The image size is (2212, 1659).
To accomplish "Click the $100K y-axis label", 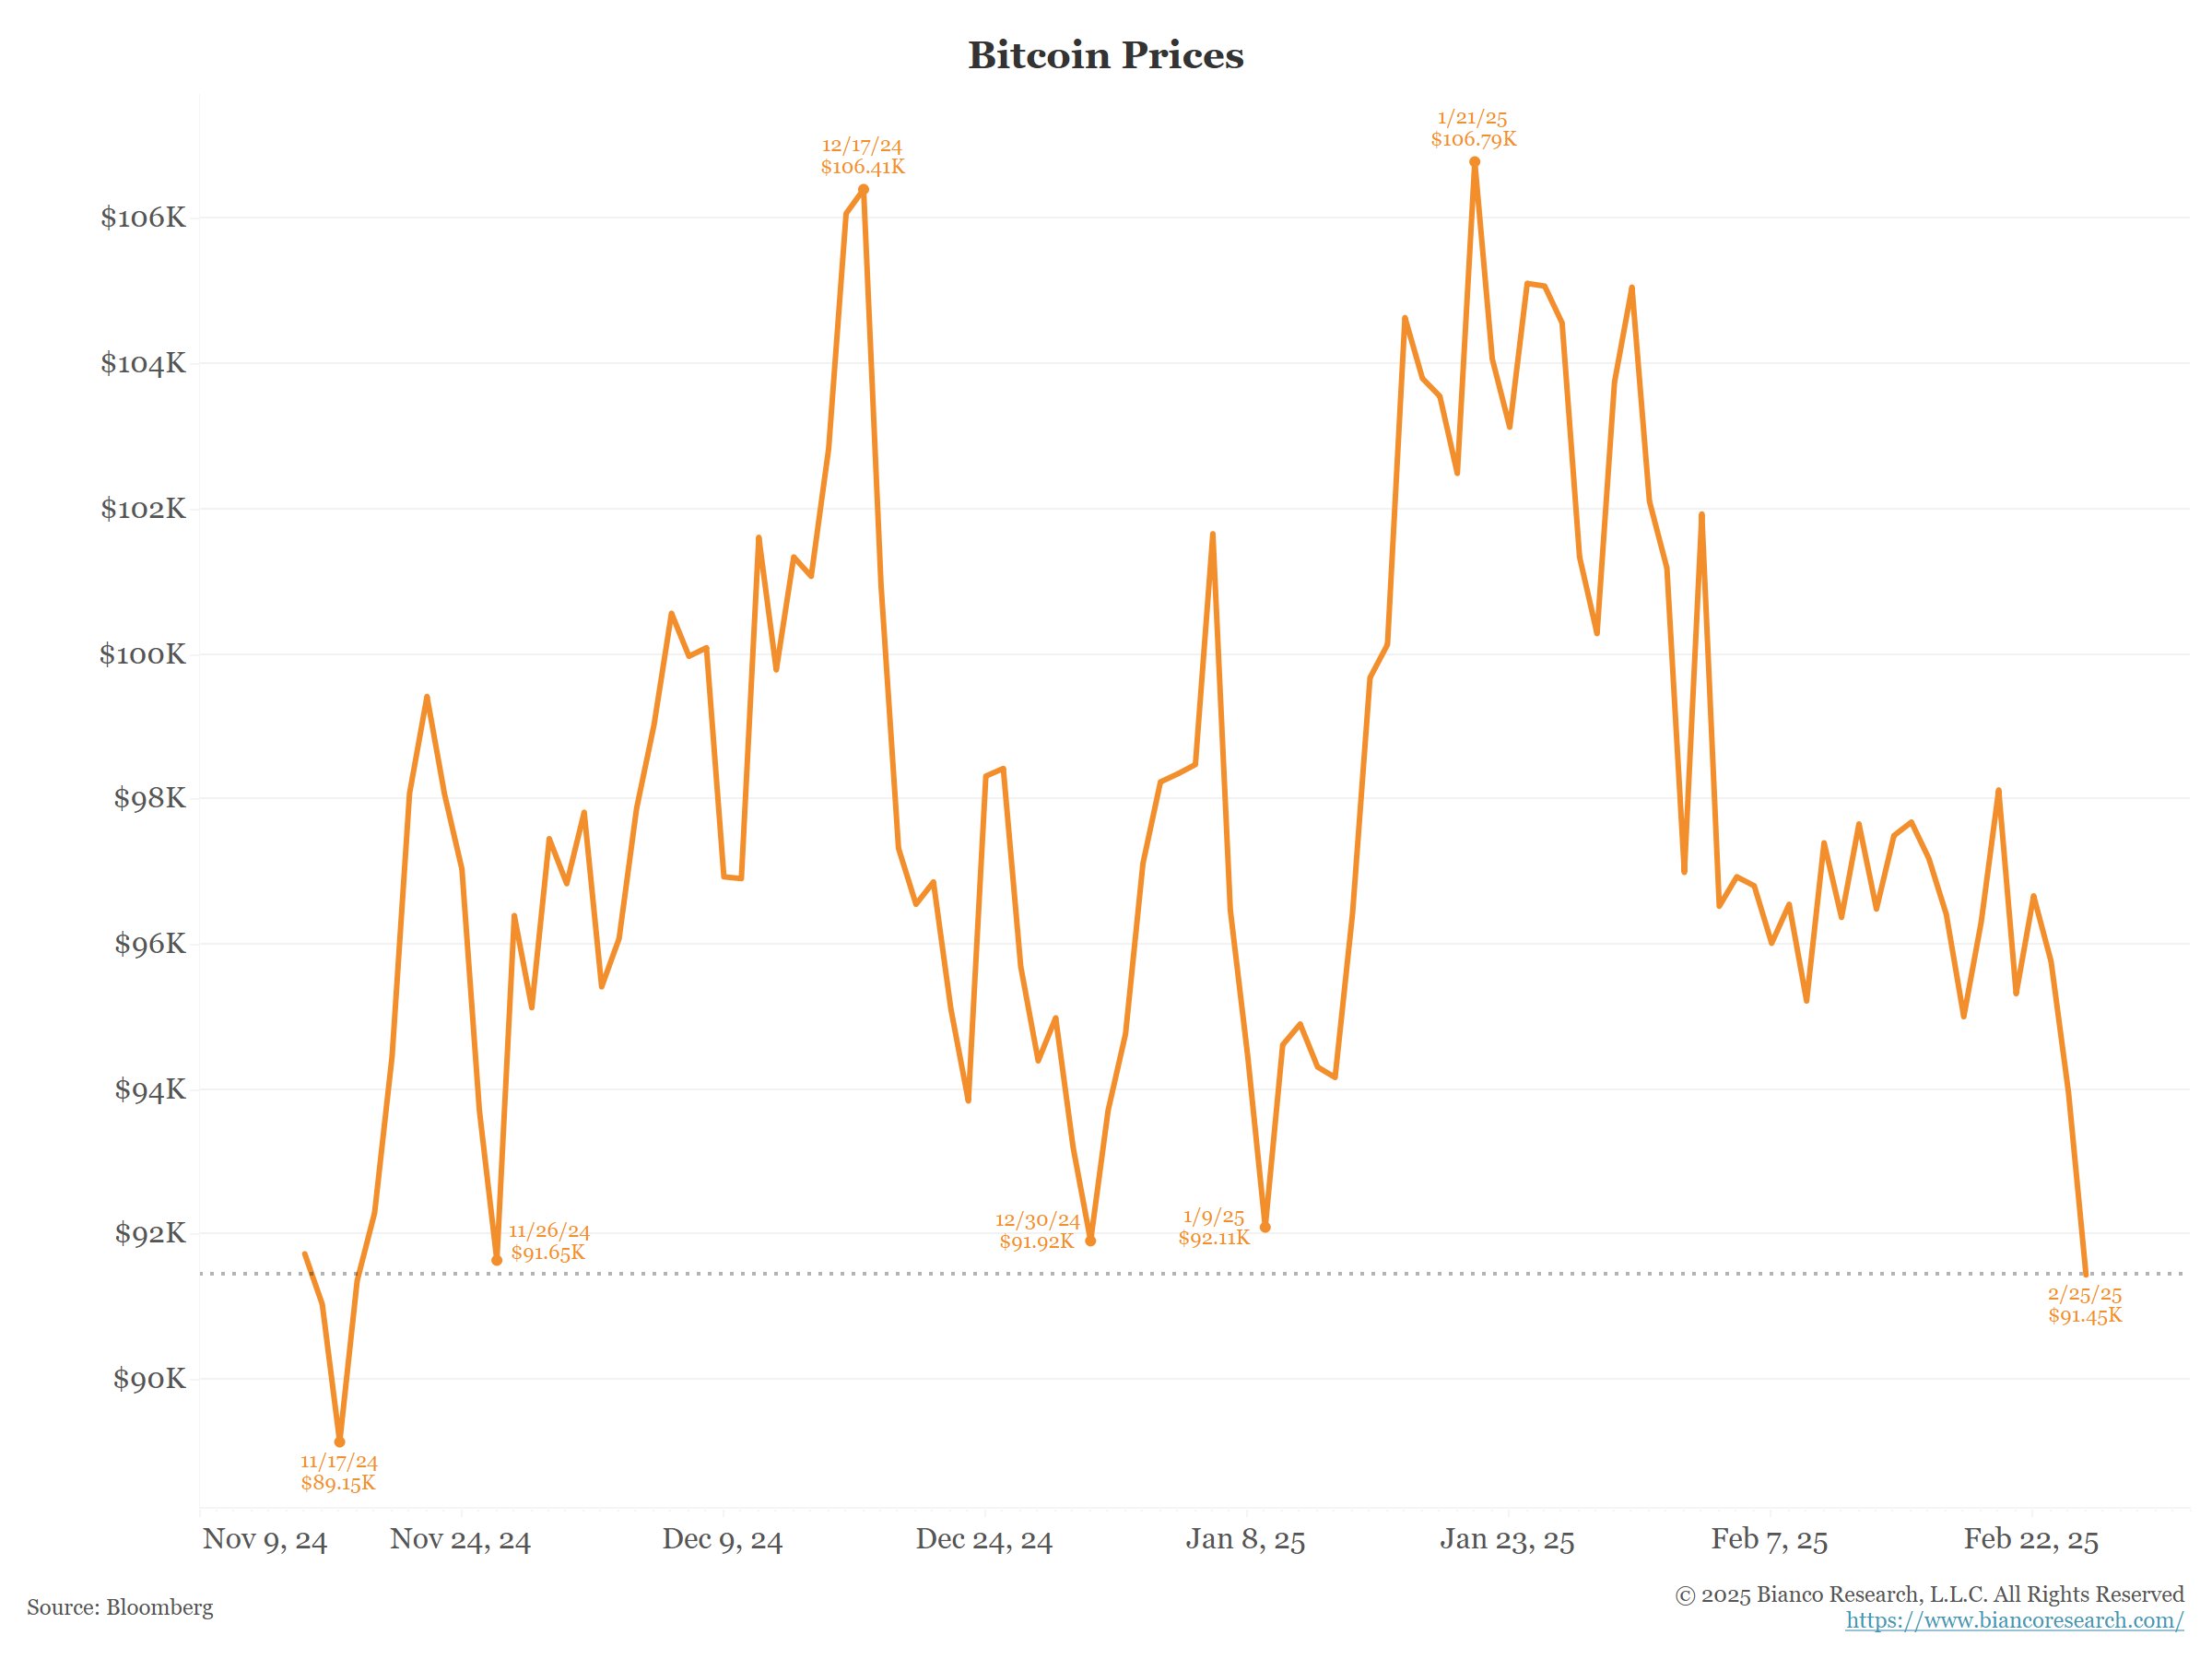I will 143,655.
